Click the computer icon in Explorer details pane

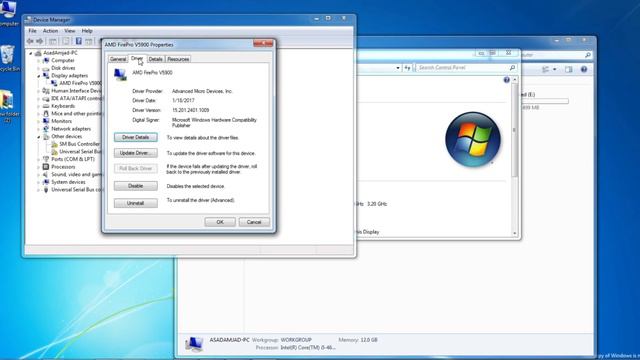coord(193,344)
